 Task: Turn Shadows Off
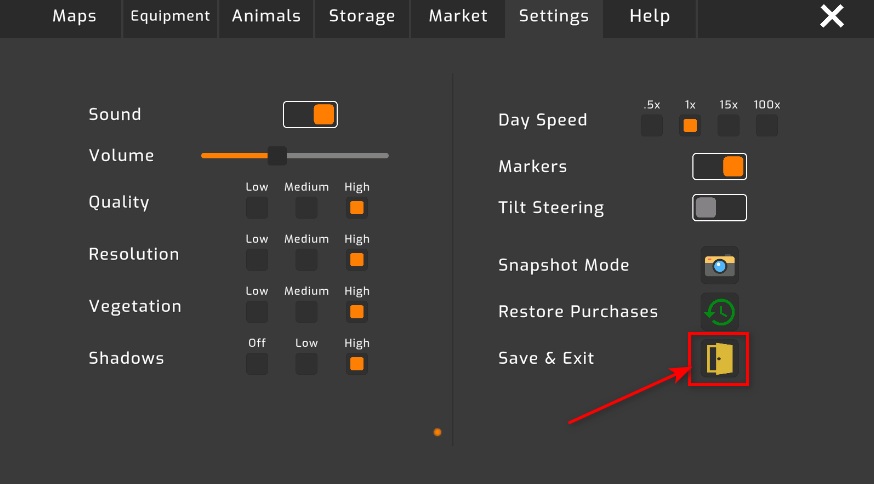[257, 364]
